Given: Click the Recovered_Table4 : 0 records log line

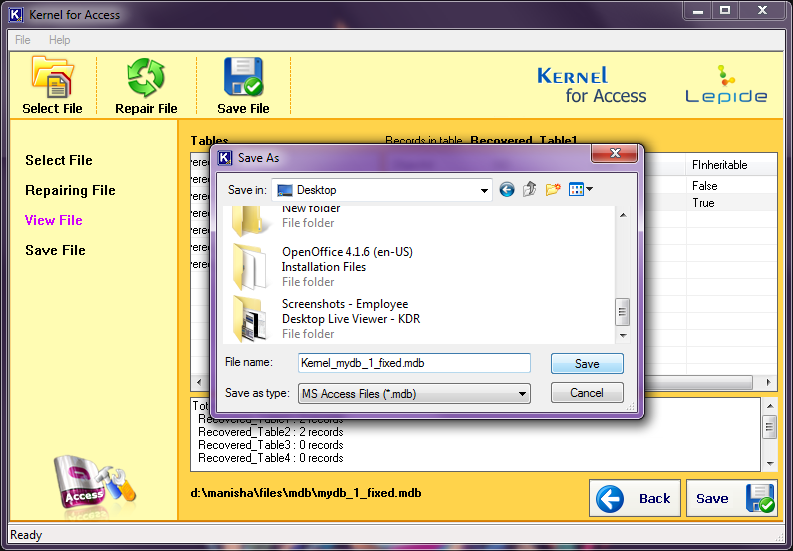Looking at the screenshot, I should point(271,458).
